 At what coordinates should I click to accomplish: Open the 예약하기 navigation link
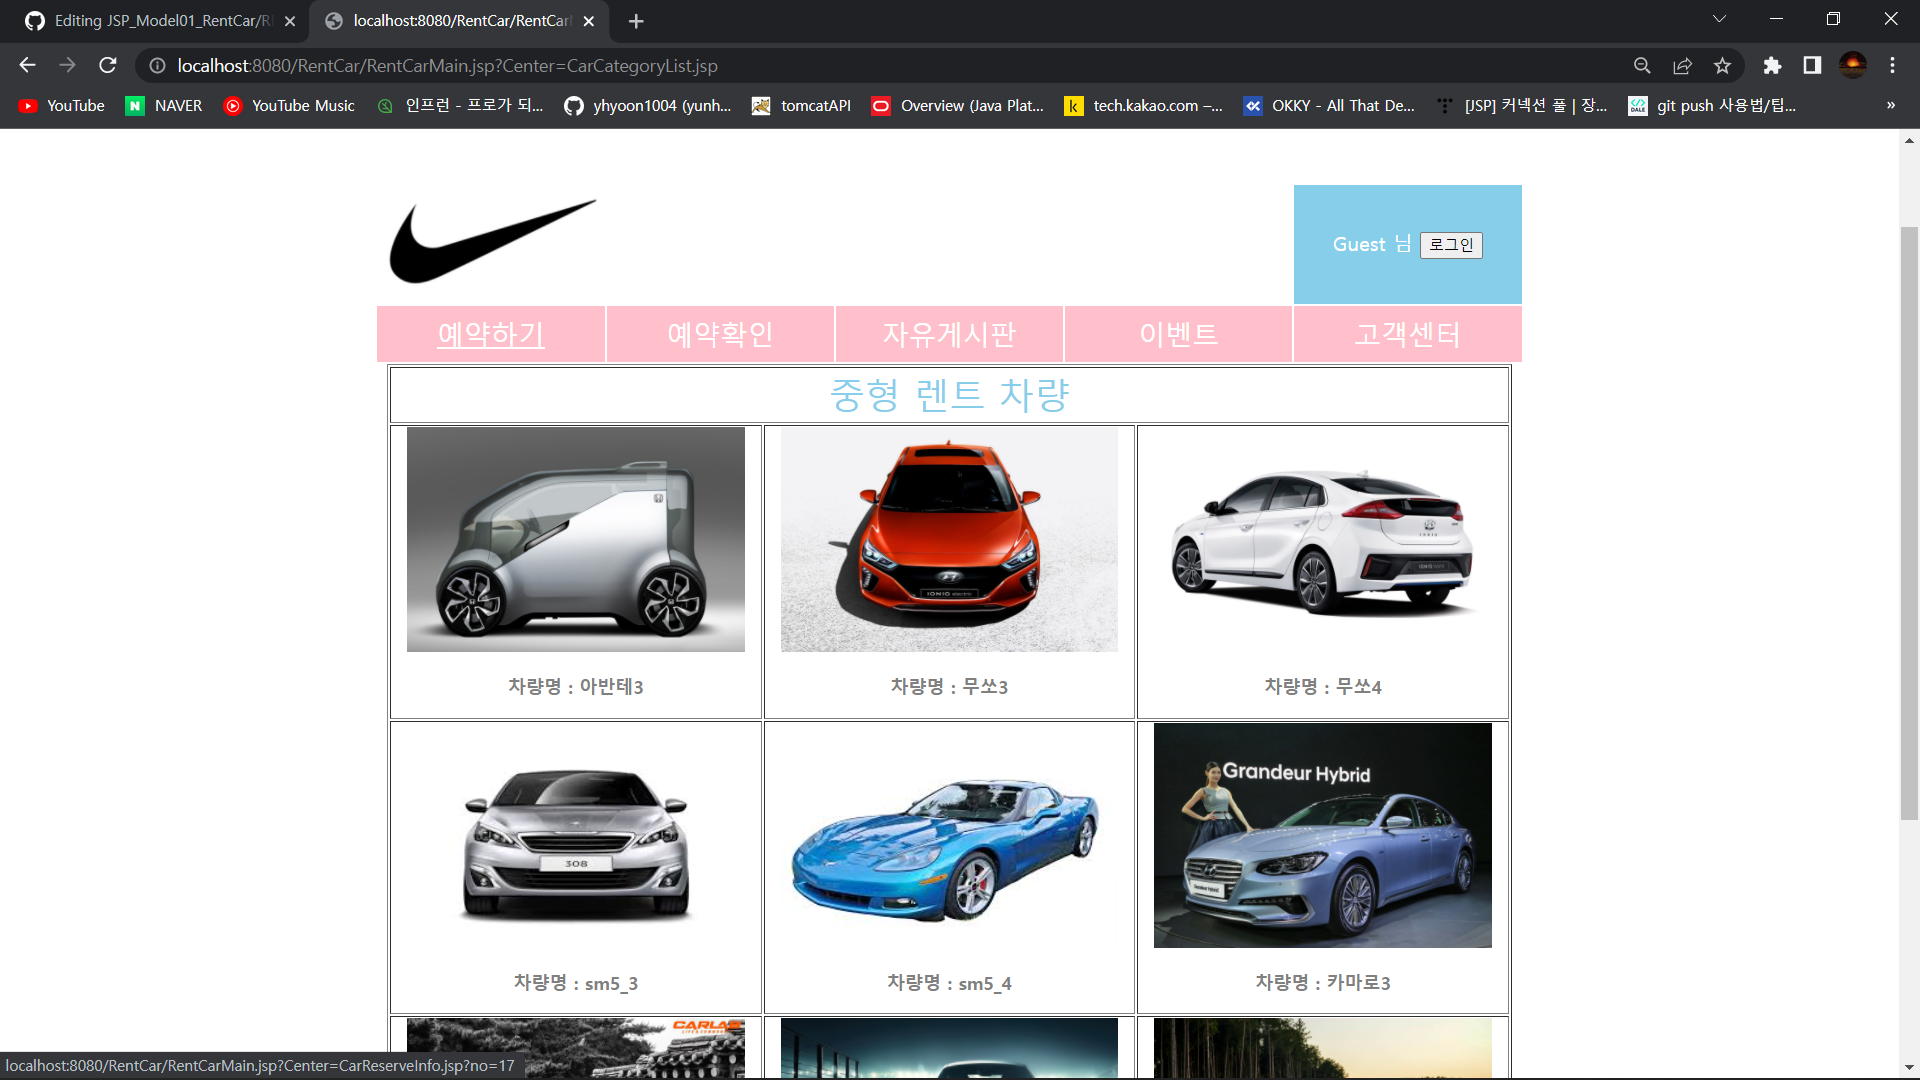(490, 334)
